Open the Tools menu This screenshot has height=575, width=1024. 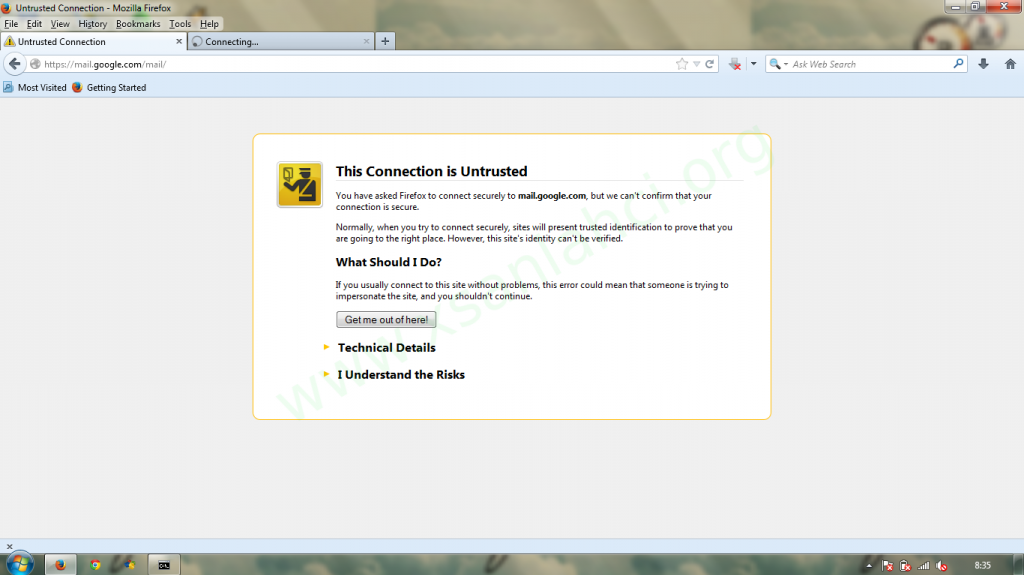[x=180, y=24]
